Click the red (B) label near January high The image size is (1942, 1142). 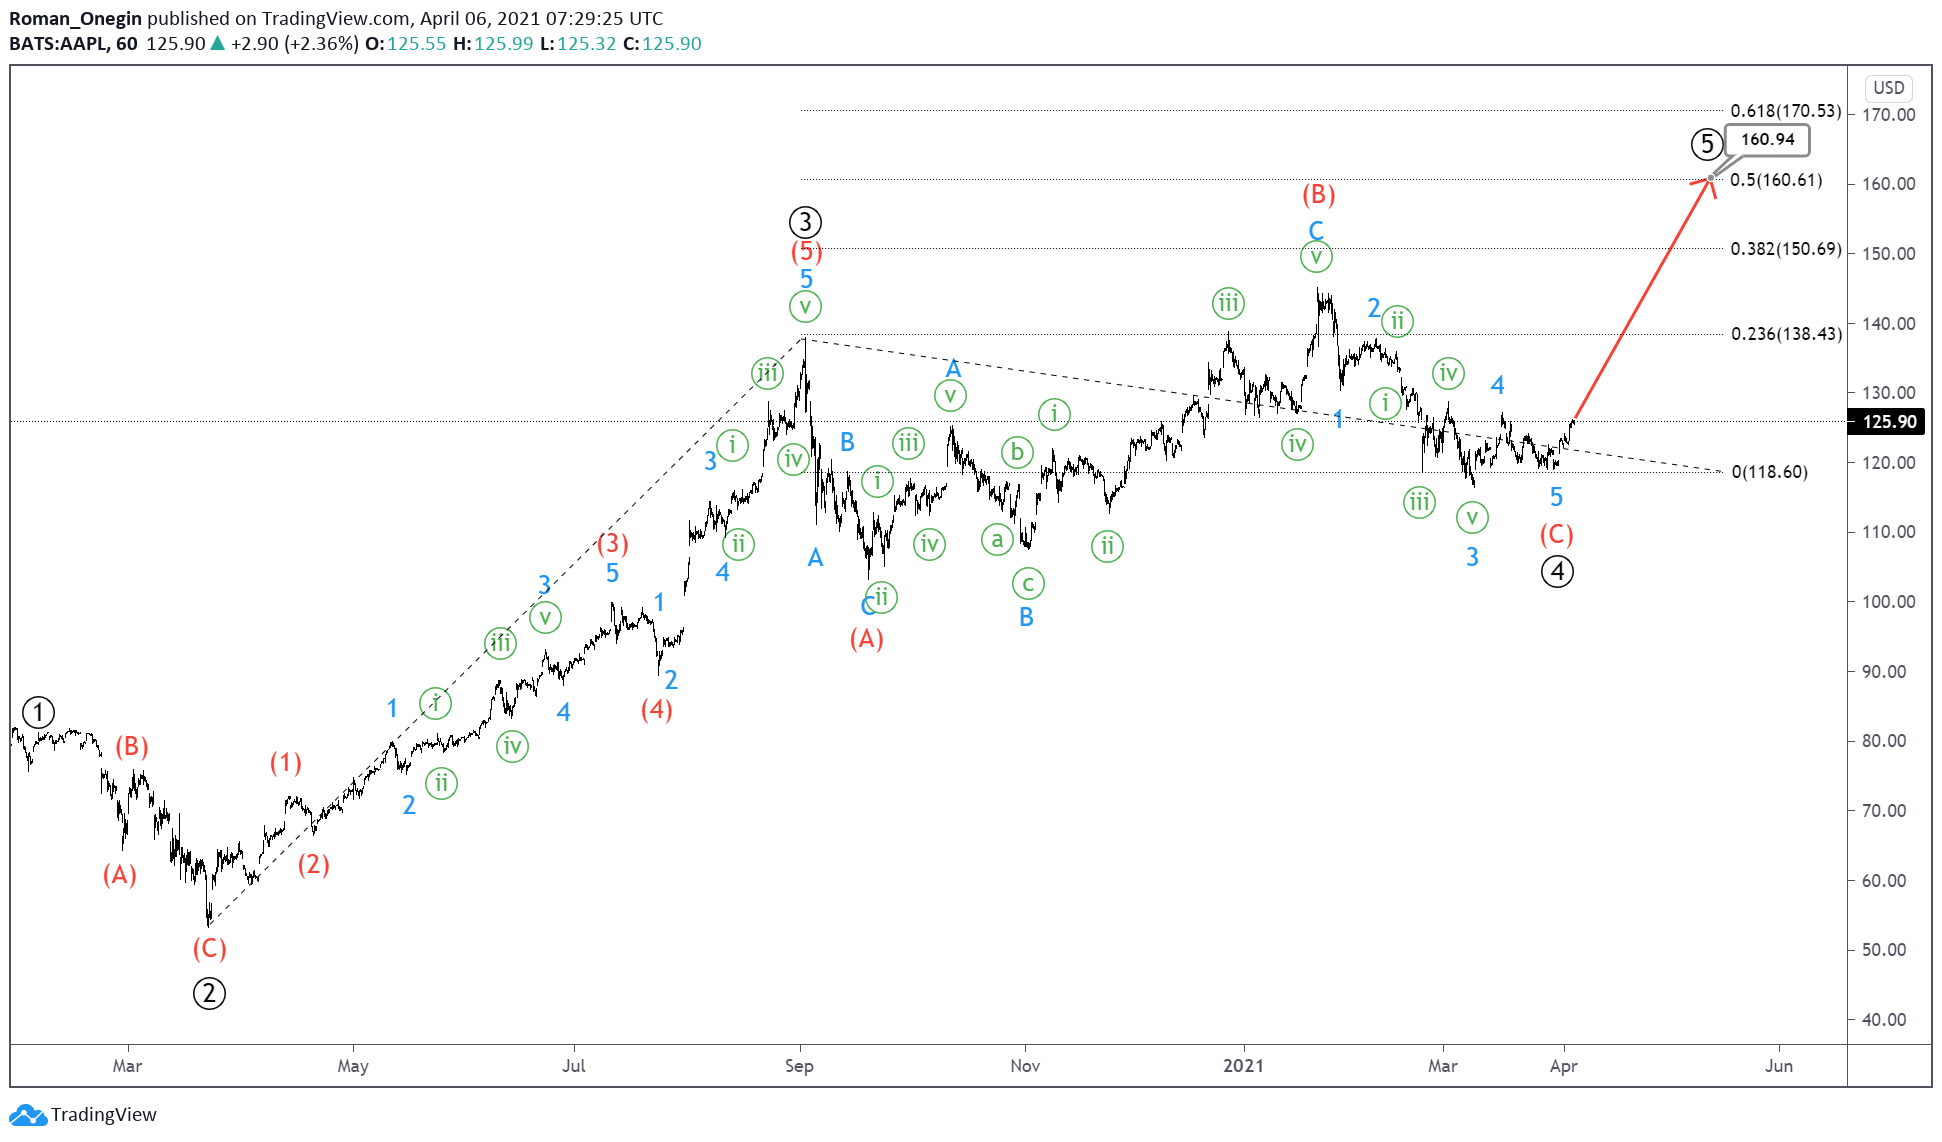(x=1318, y=194)
